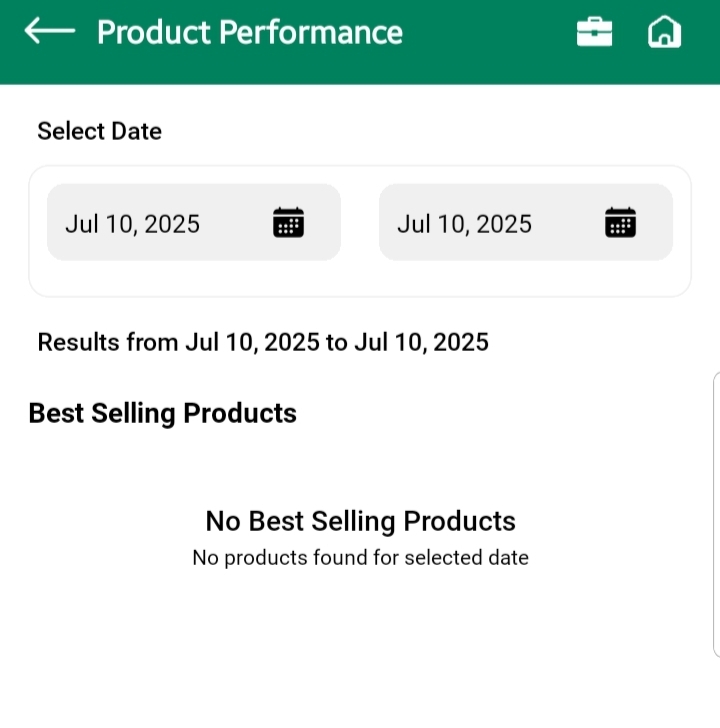Click the No products found subtitle text
The height and width of the screenshot is (728, 720).
click(x=360, y=557)
